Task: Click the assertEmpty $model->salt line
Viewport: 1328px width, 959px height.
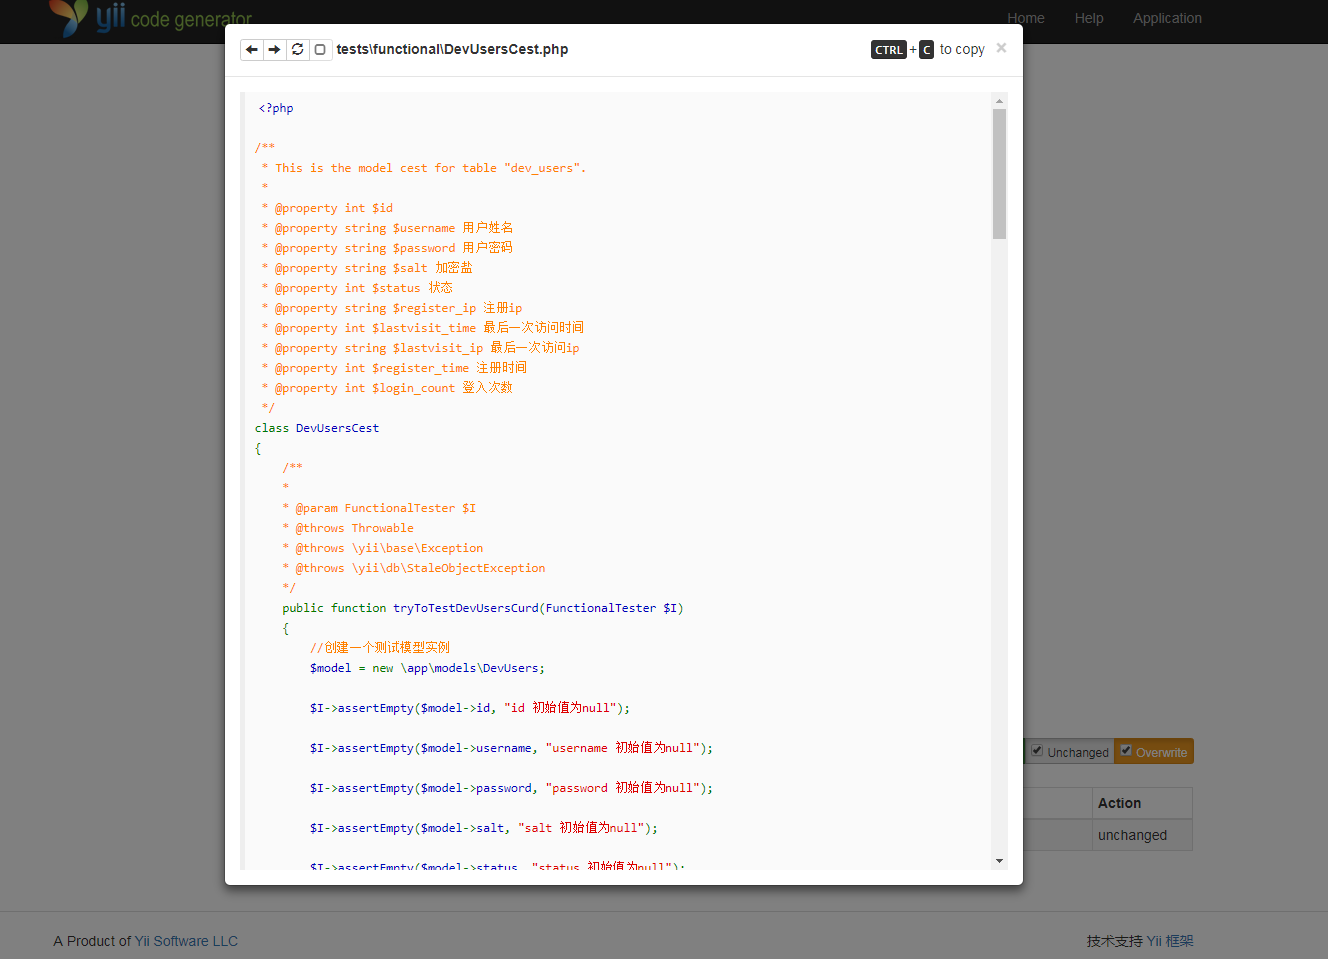Action: [x=484, y=828]
